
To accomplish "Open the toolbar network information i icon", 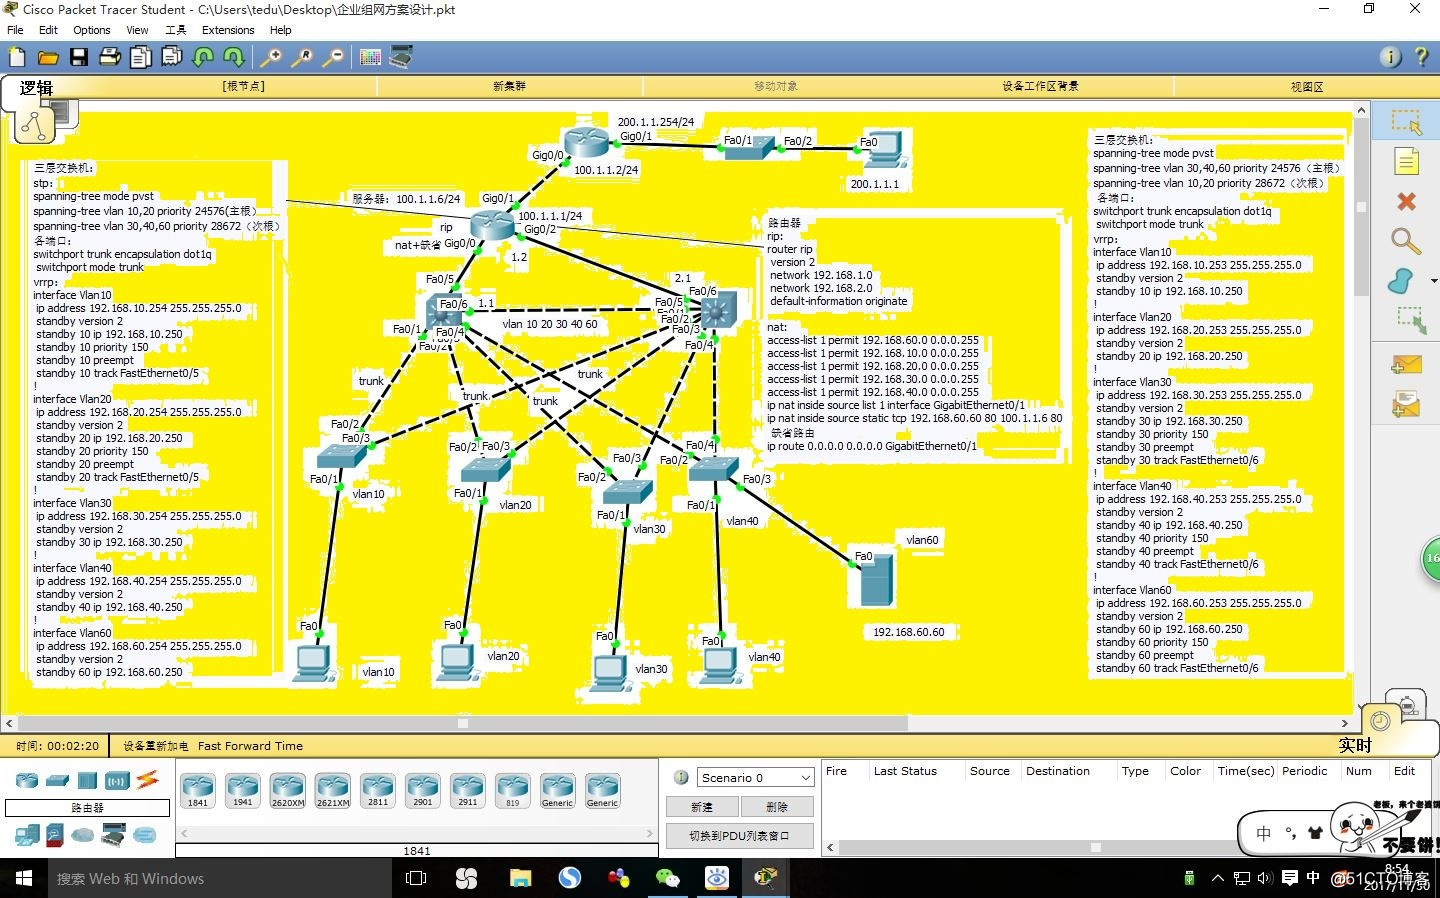I will coord(1390,57).
